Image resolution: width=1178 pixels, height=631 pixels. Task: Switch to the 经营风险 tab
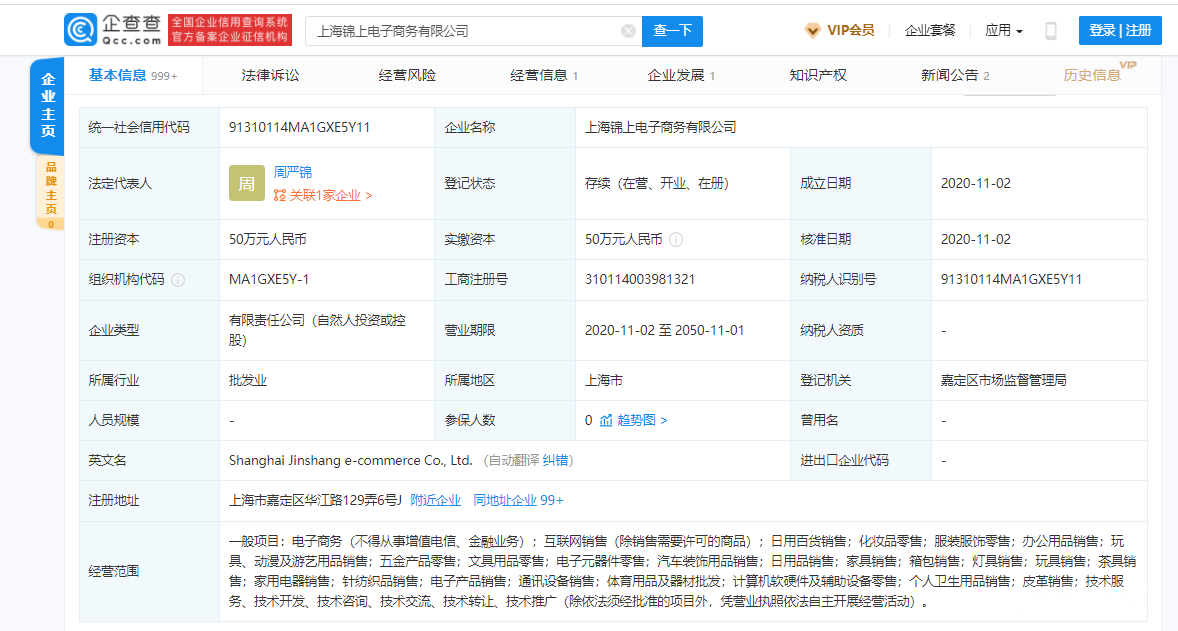click(x=407, y=75)
